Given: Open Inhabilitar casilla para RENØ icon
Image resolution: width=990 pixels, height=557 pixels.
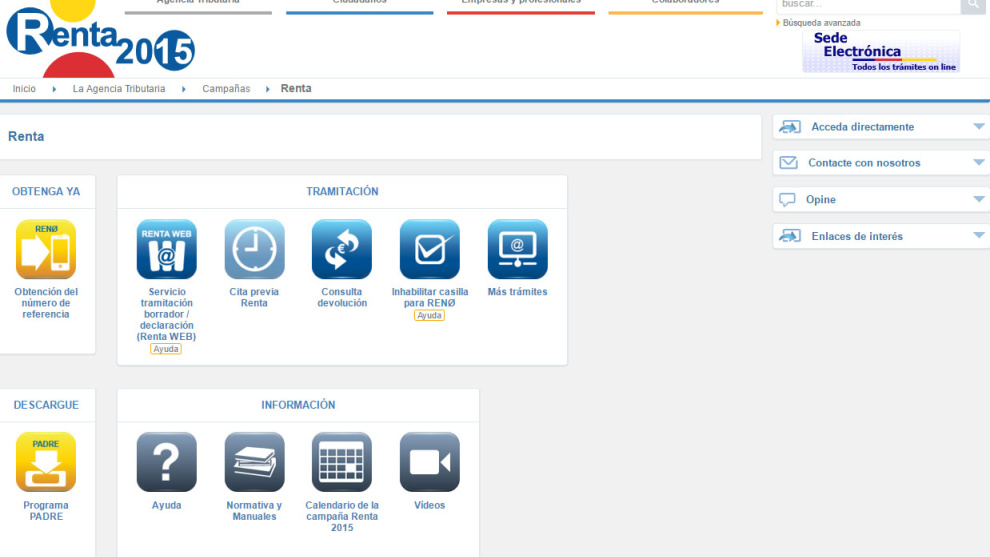Looking at the screenshot, I should tap(429, 249).
